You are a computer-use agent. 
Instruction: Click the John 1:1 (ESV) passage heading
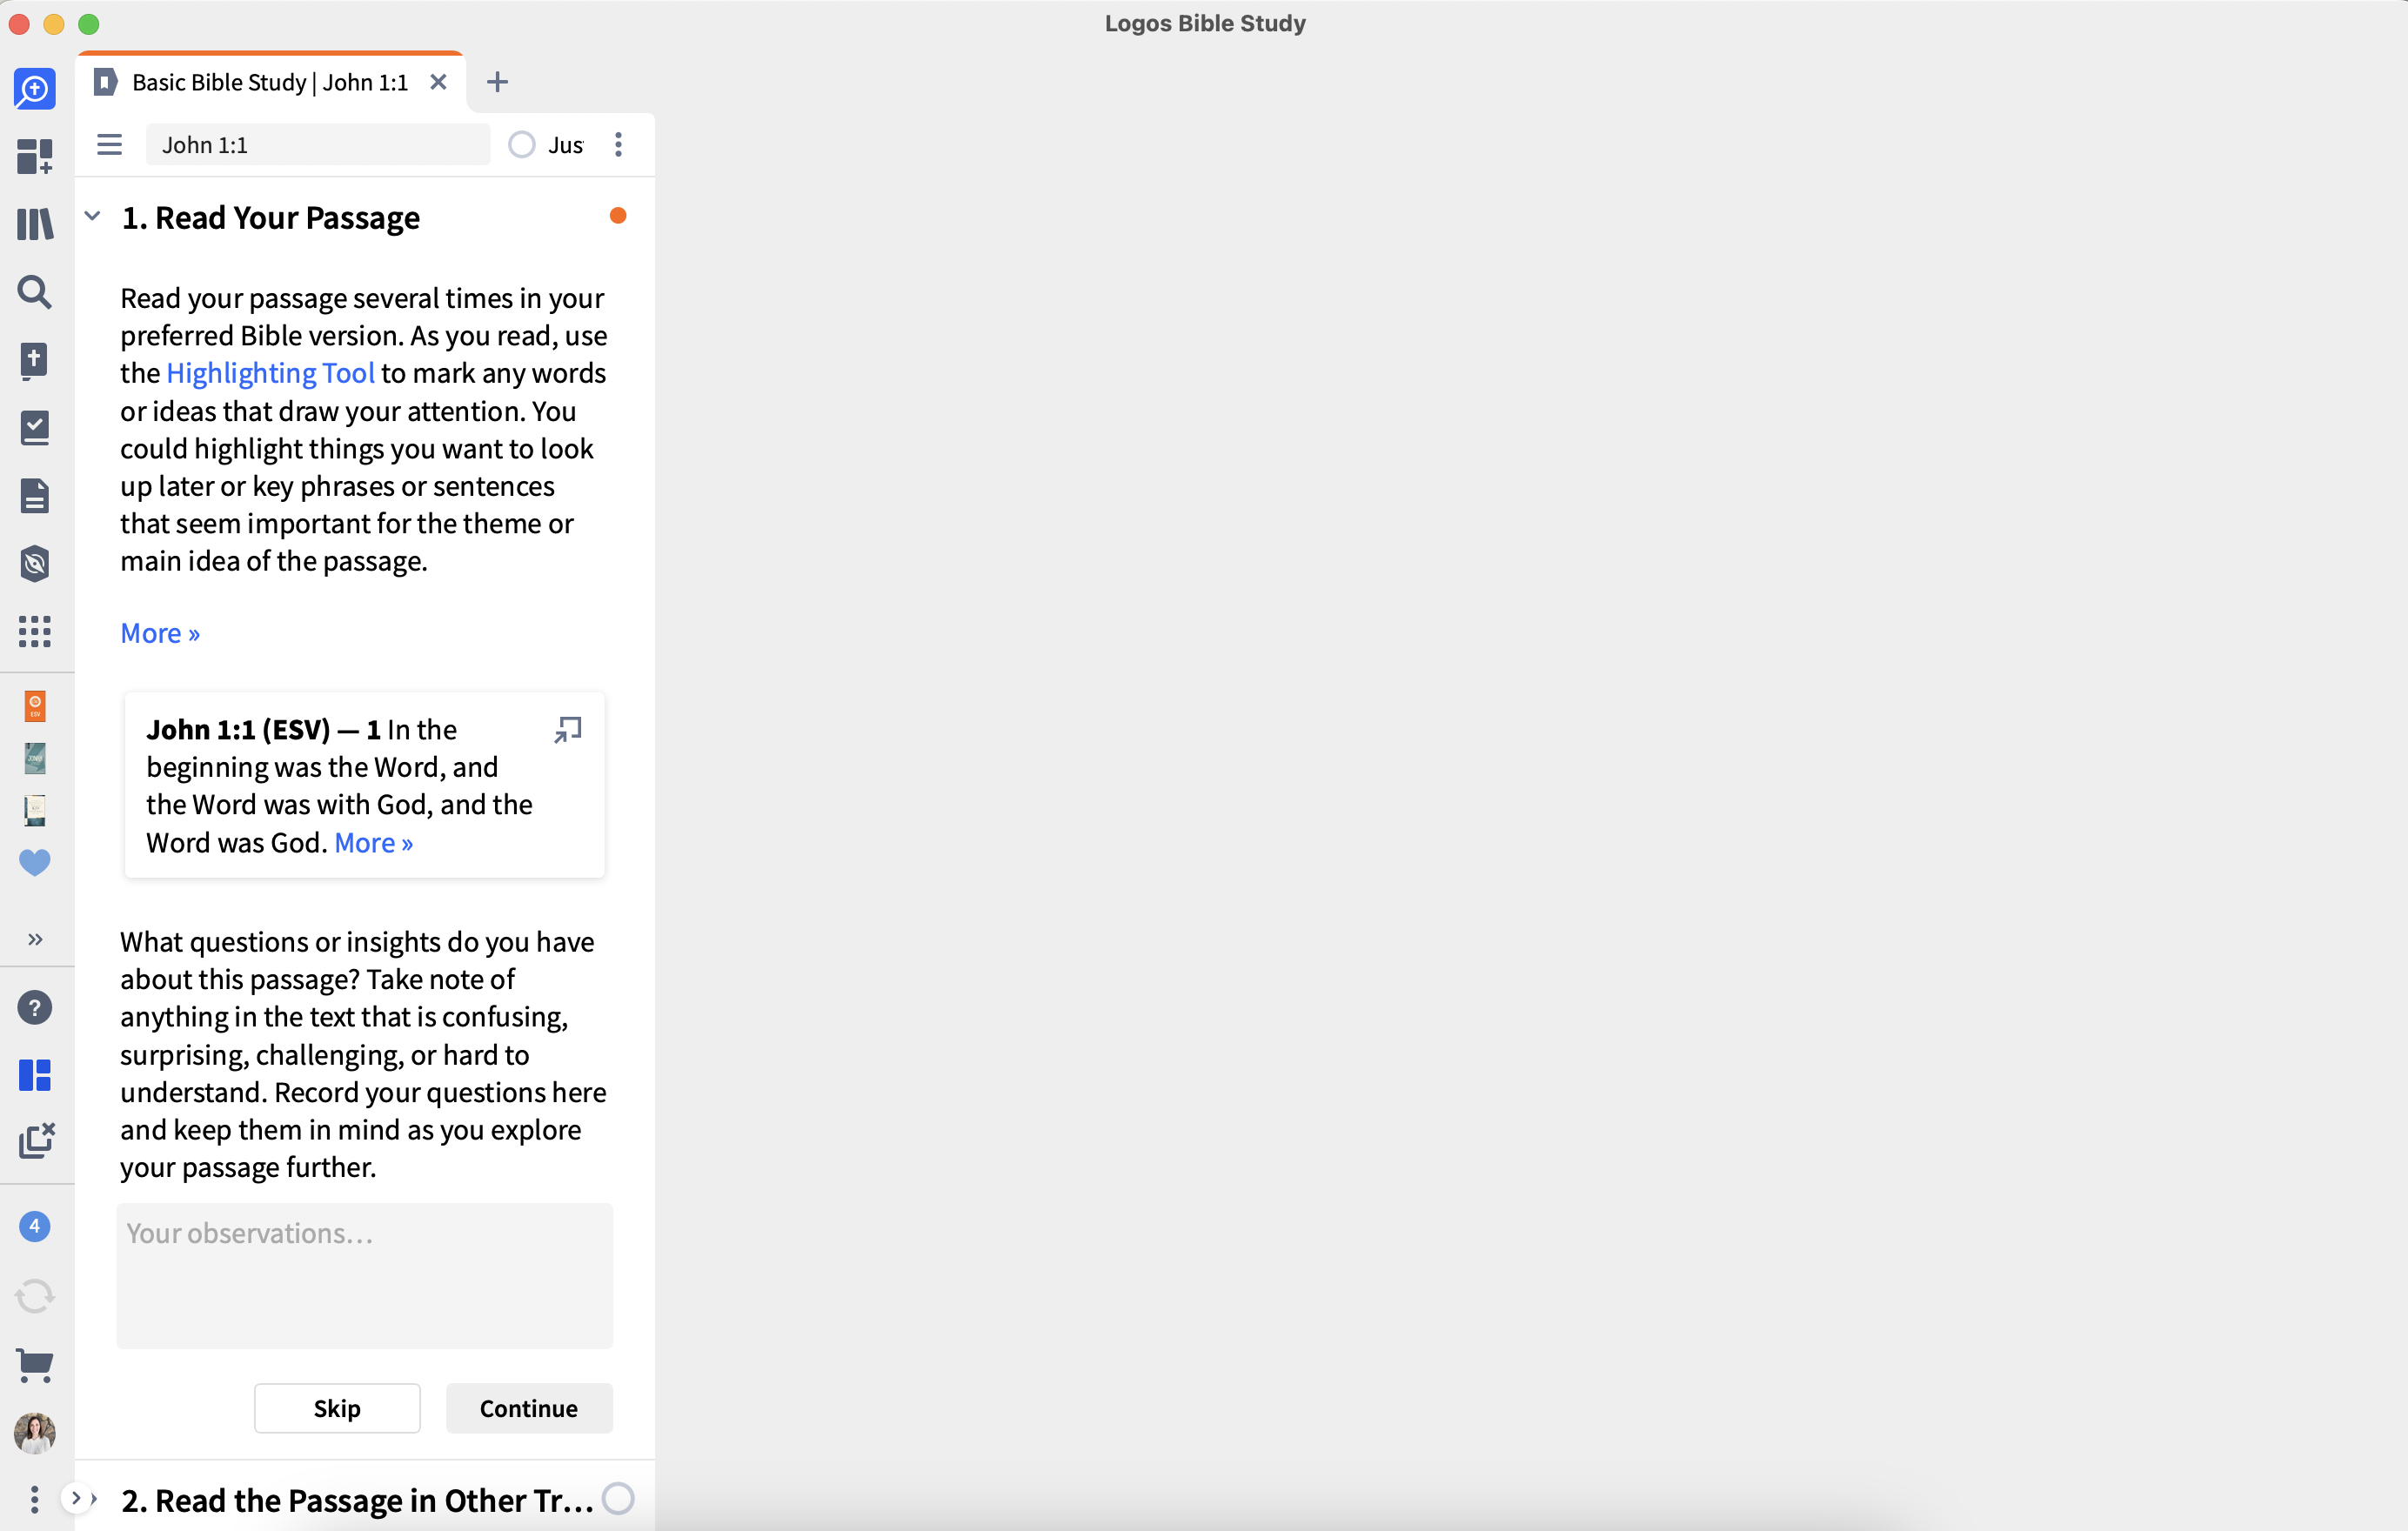[238, 730]
